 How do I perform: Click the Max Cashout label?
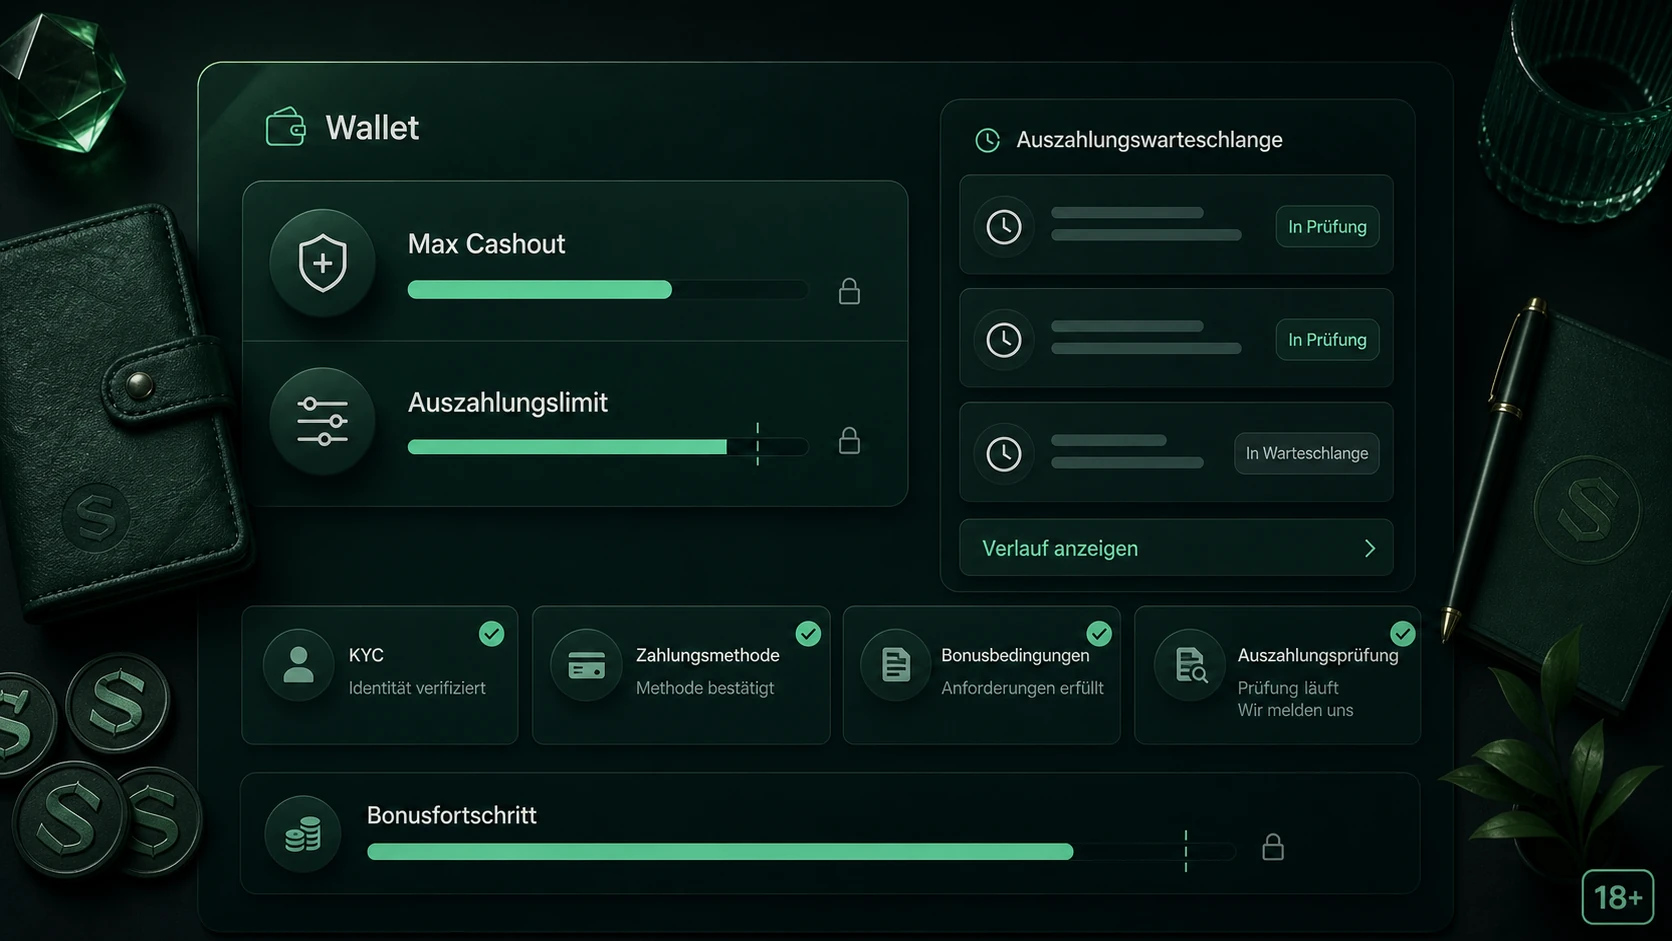[x=486, y=244]
